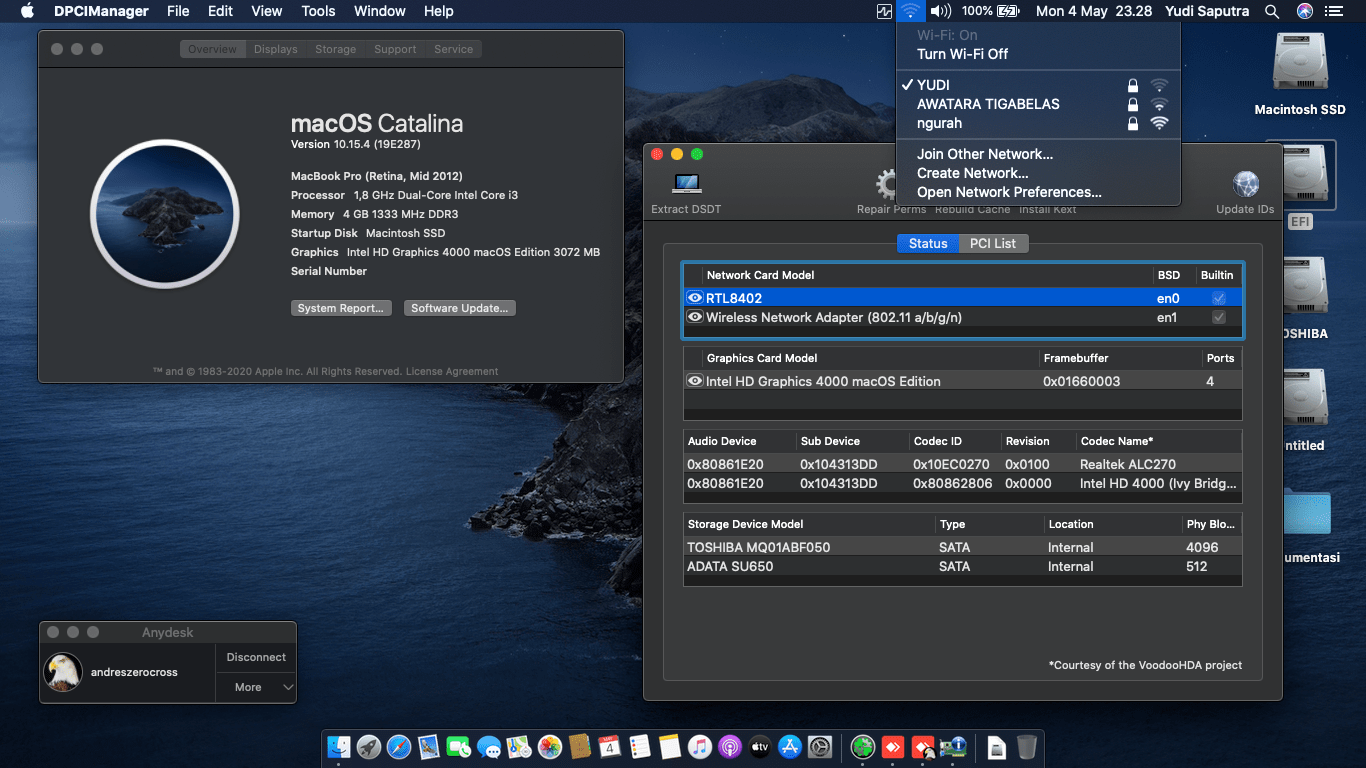
Task: Expand the More dropdown in Anydesk
Action: (x=256, y=687)
